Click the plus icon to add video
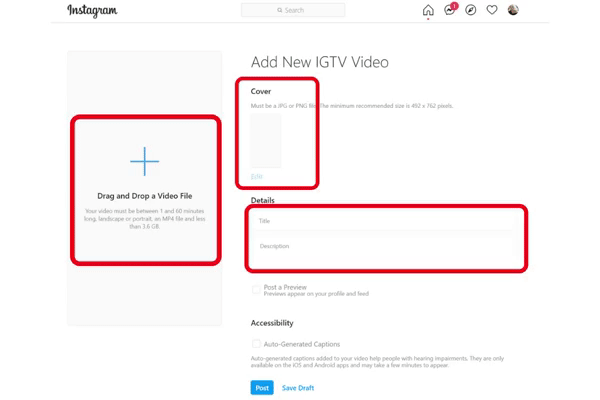This screenshot has height=400, width=600. coord(145,161)
